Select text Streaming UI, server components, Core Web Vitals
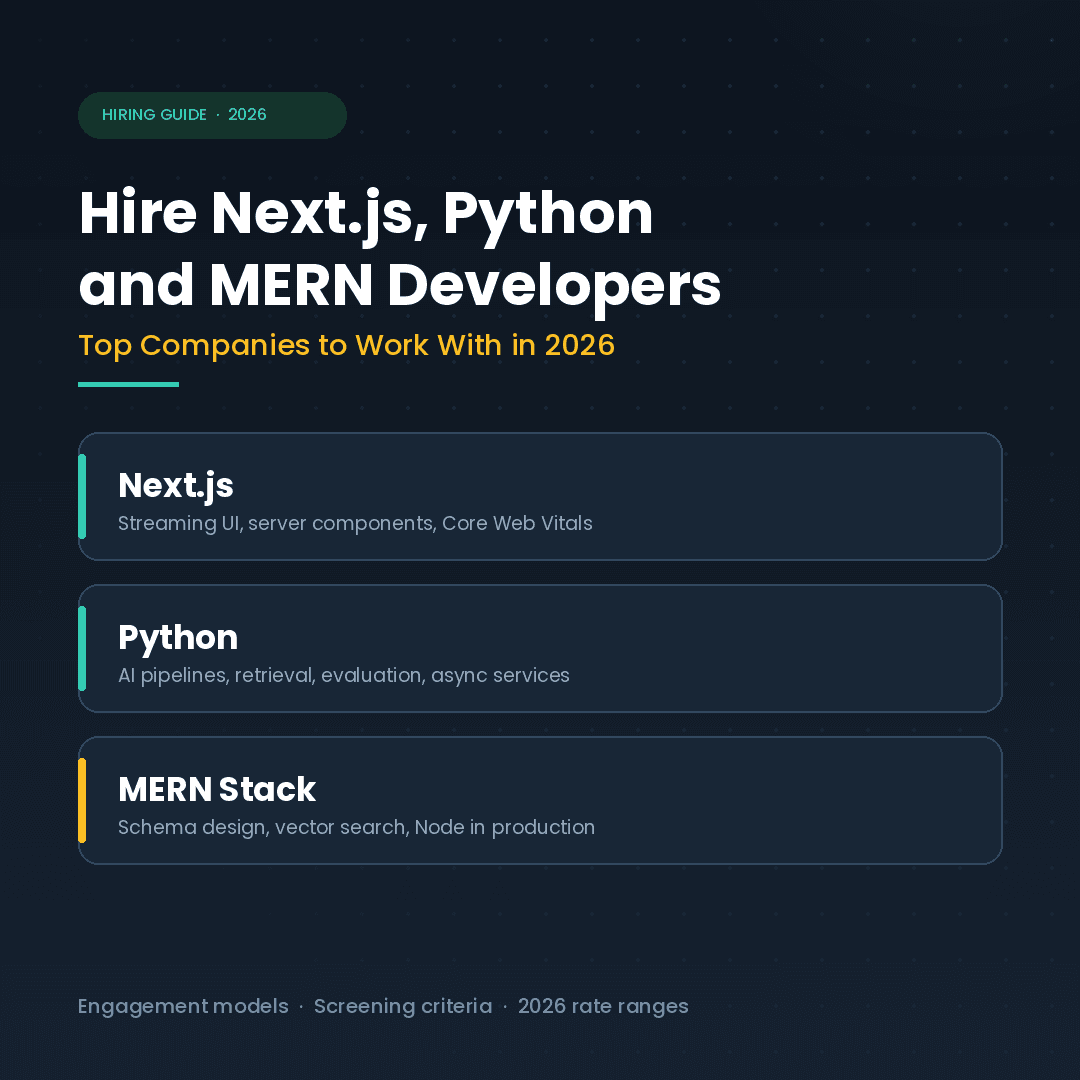Viewport: 1080px width, 1080px height. 355,523
